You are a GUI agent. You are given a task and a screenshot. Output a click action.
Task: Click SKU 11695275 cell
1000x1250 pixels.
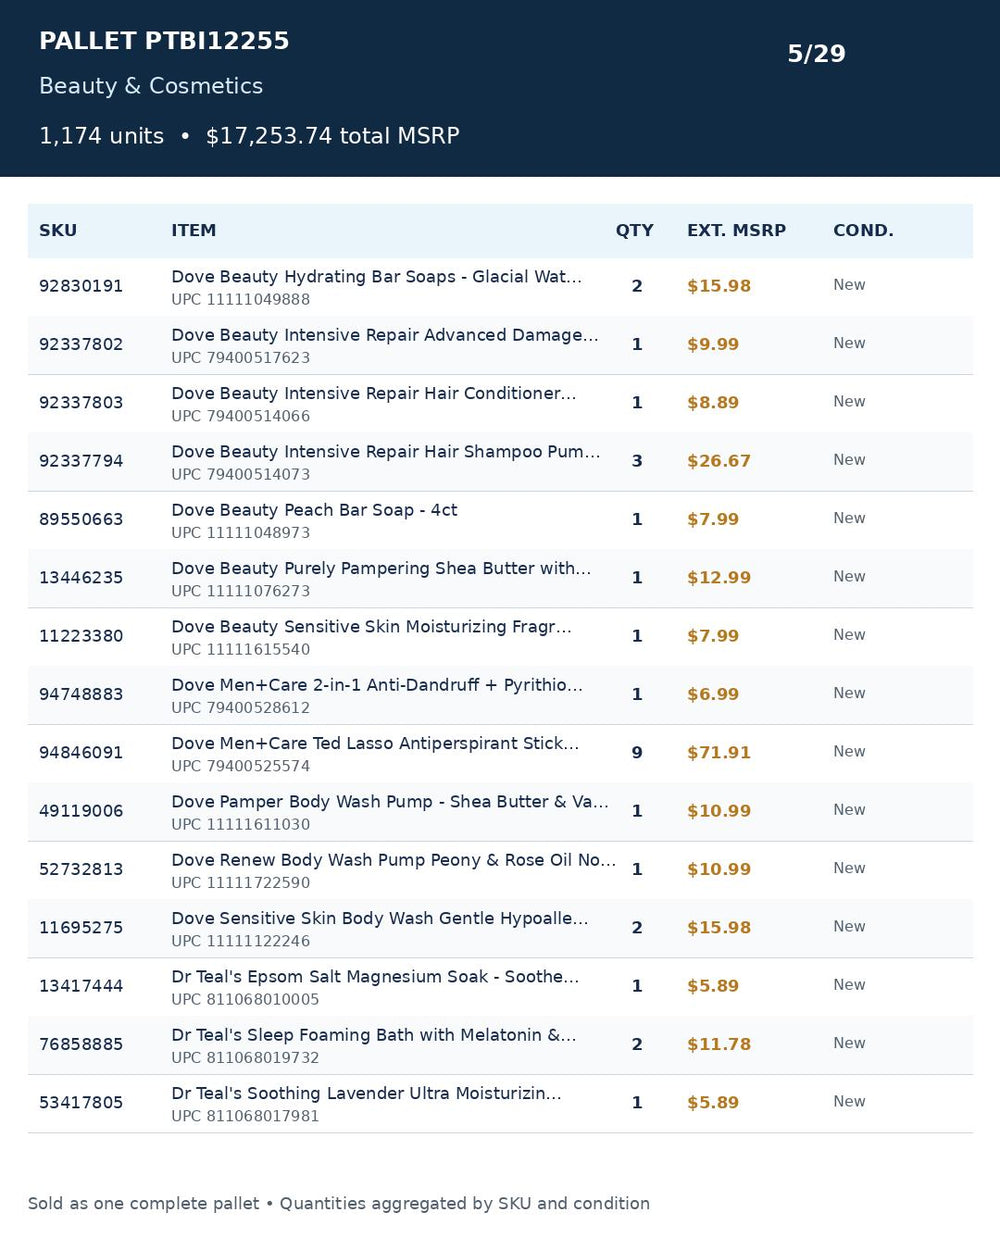click(81, 928)
